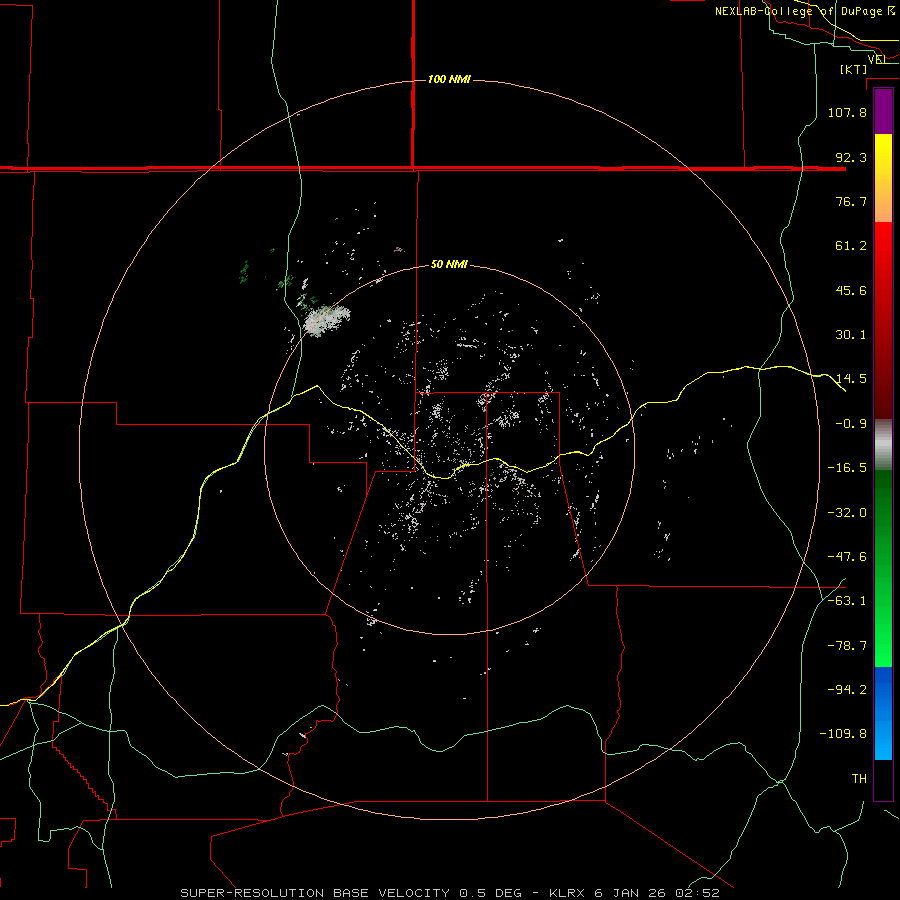
Task: Select the -0.9 scale value
Action: [x=851, y=424]
